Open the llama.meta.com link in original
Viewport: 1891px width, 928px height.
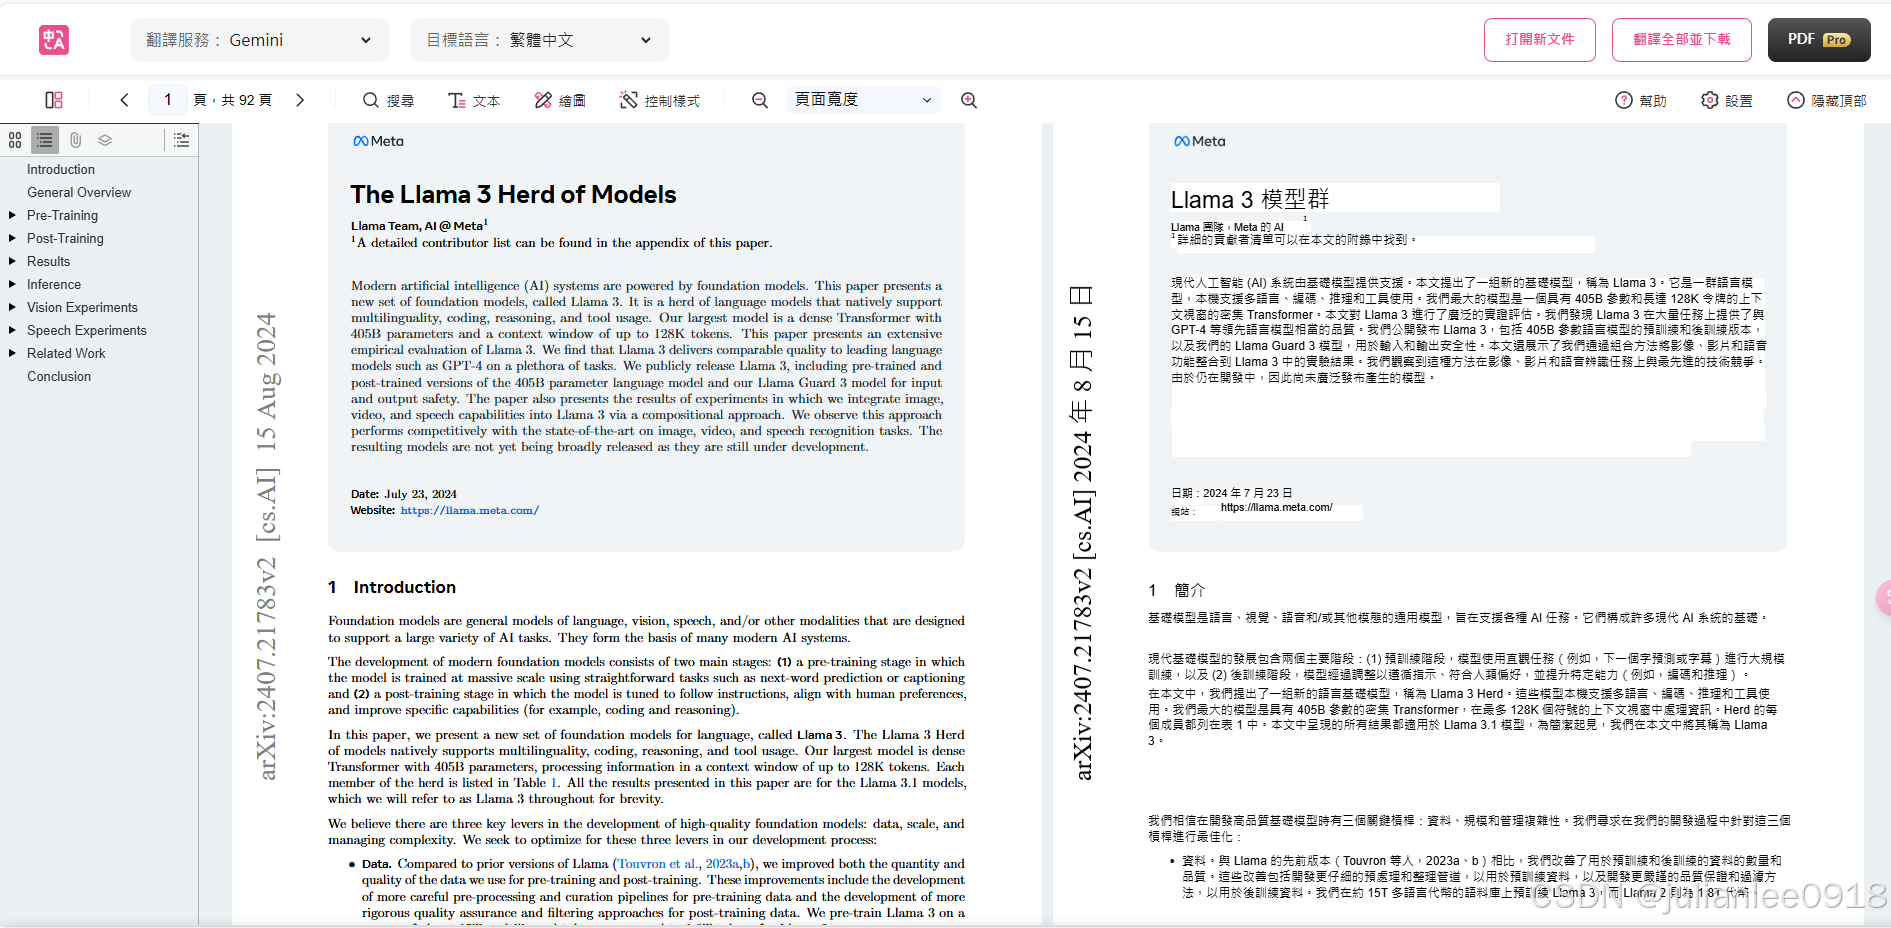point(470,510)
